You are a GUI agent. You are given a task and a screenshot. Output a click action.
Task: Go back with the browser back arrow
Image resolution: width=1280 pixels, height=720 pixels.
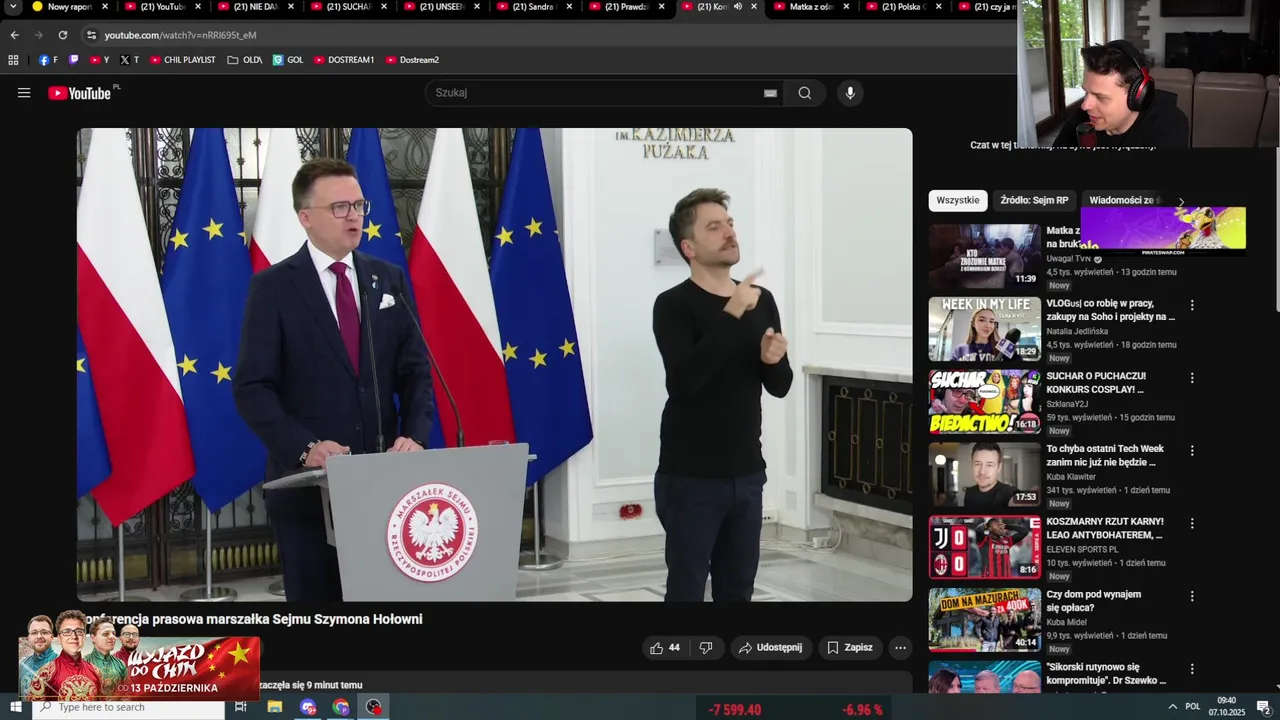(x=14, y=35)
